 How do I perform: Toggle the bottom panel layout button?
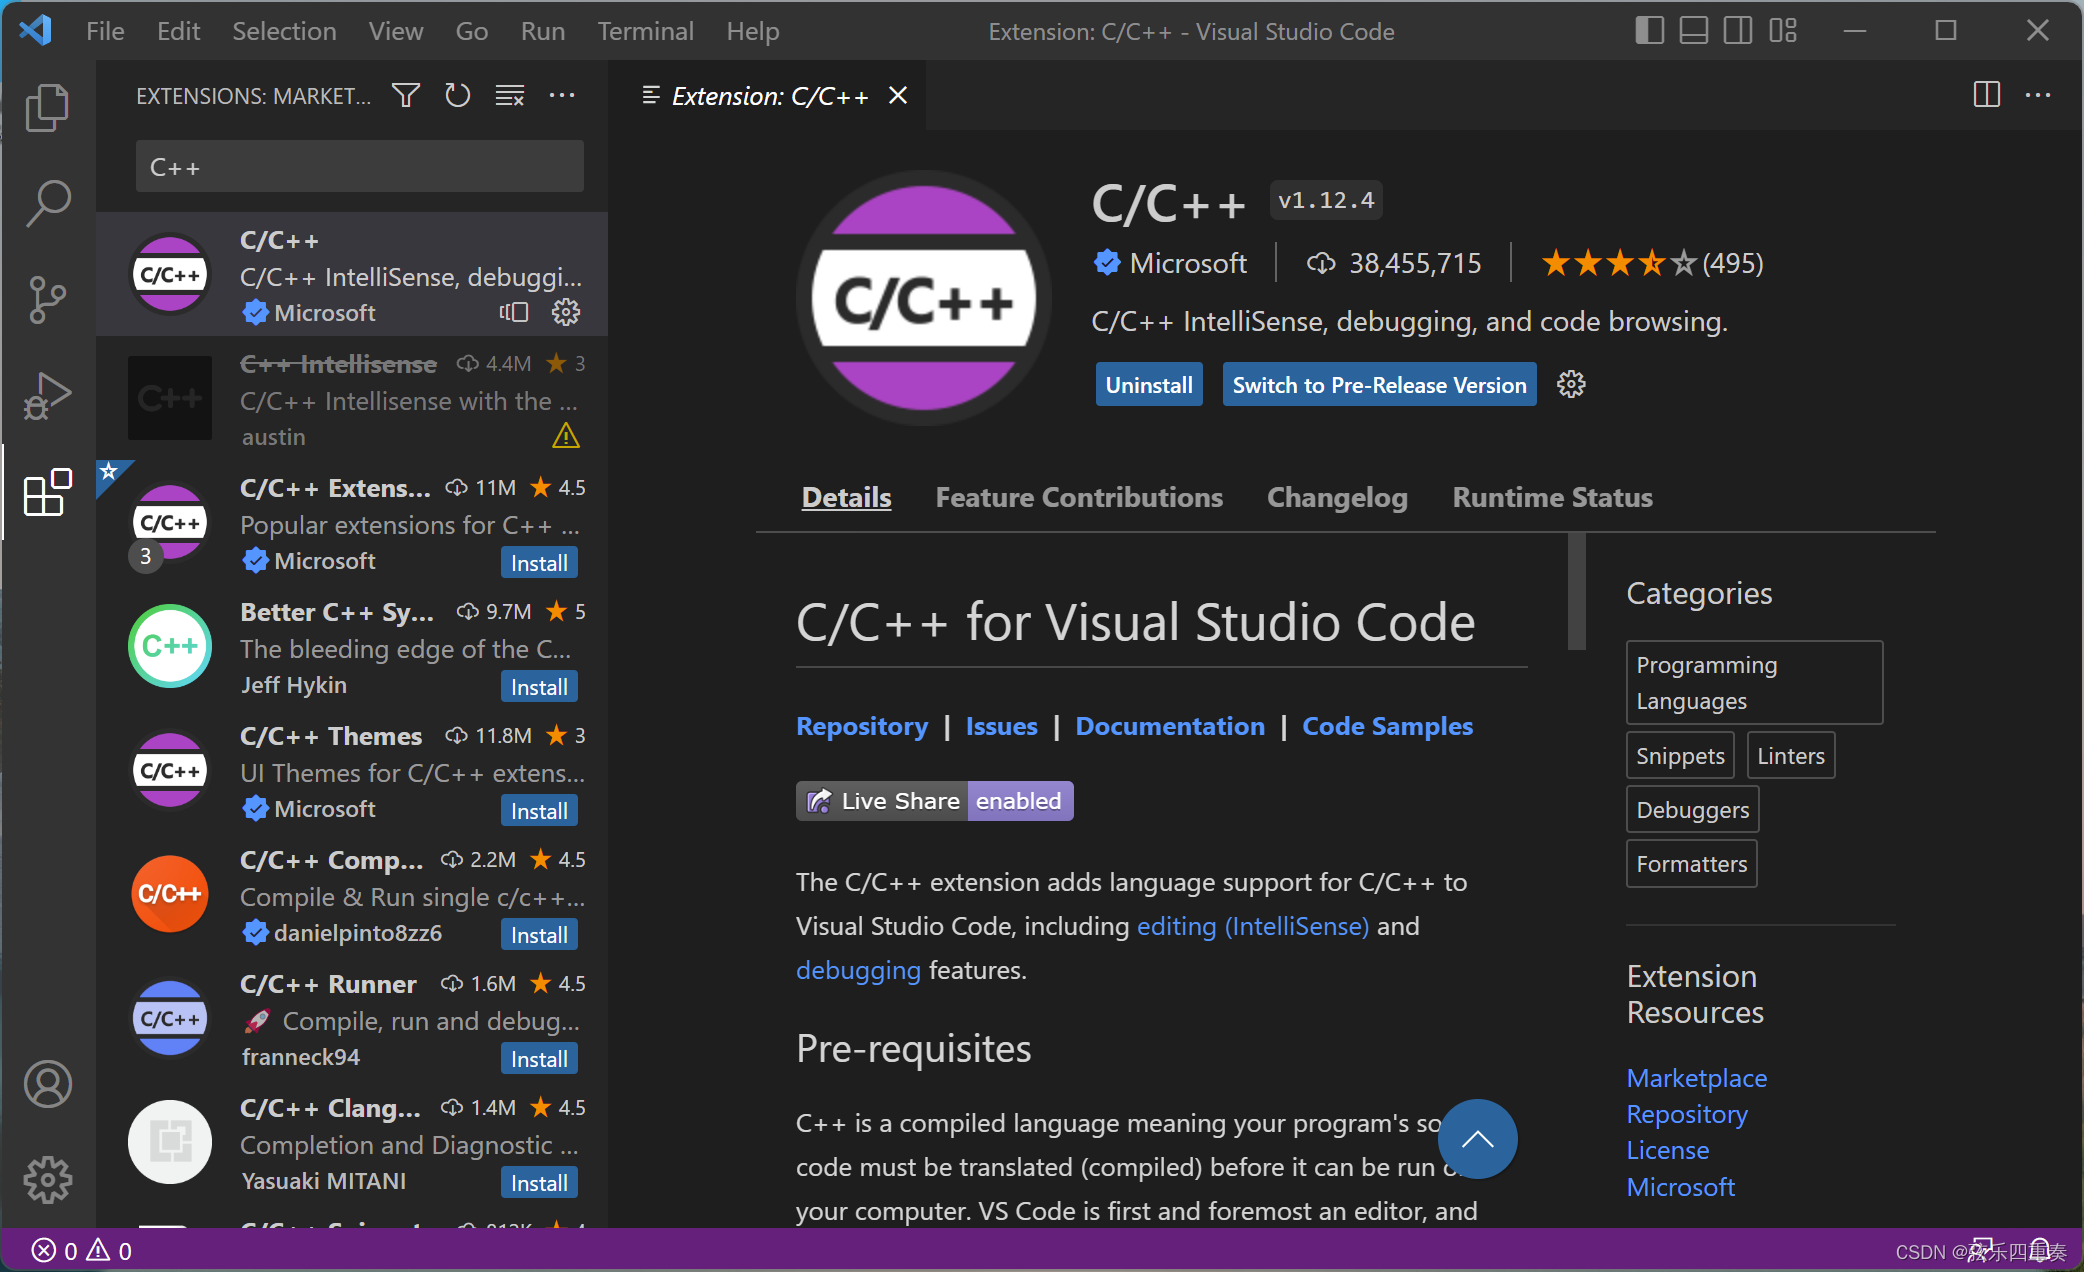coord(1693,31)
